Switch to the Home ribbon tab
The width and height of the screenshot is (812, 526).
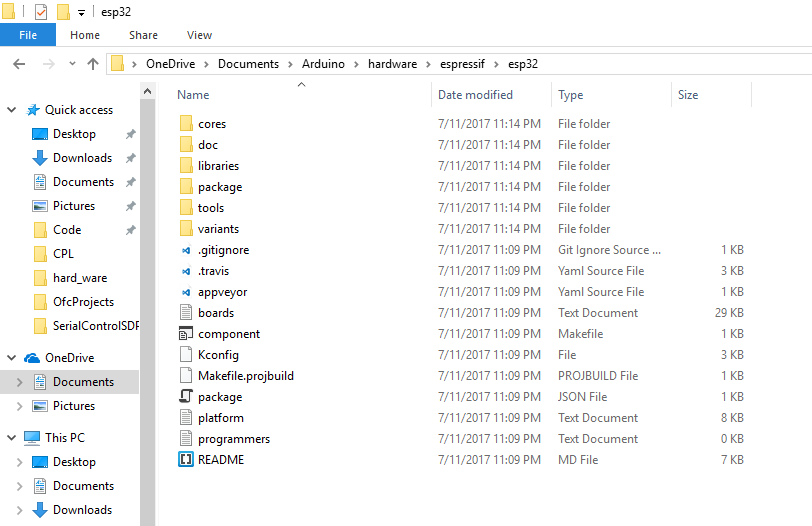click(85, 35)
